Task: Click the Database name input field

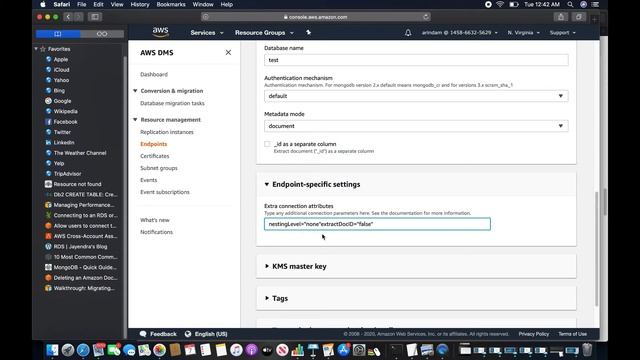Action: click(416, 60)
